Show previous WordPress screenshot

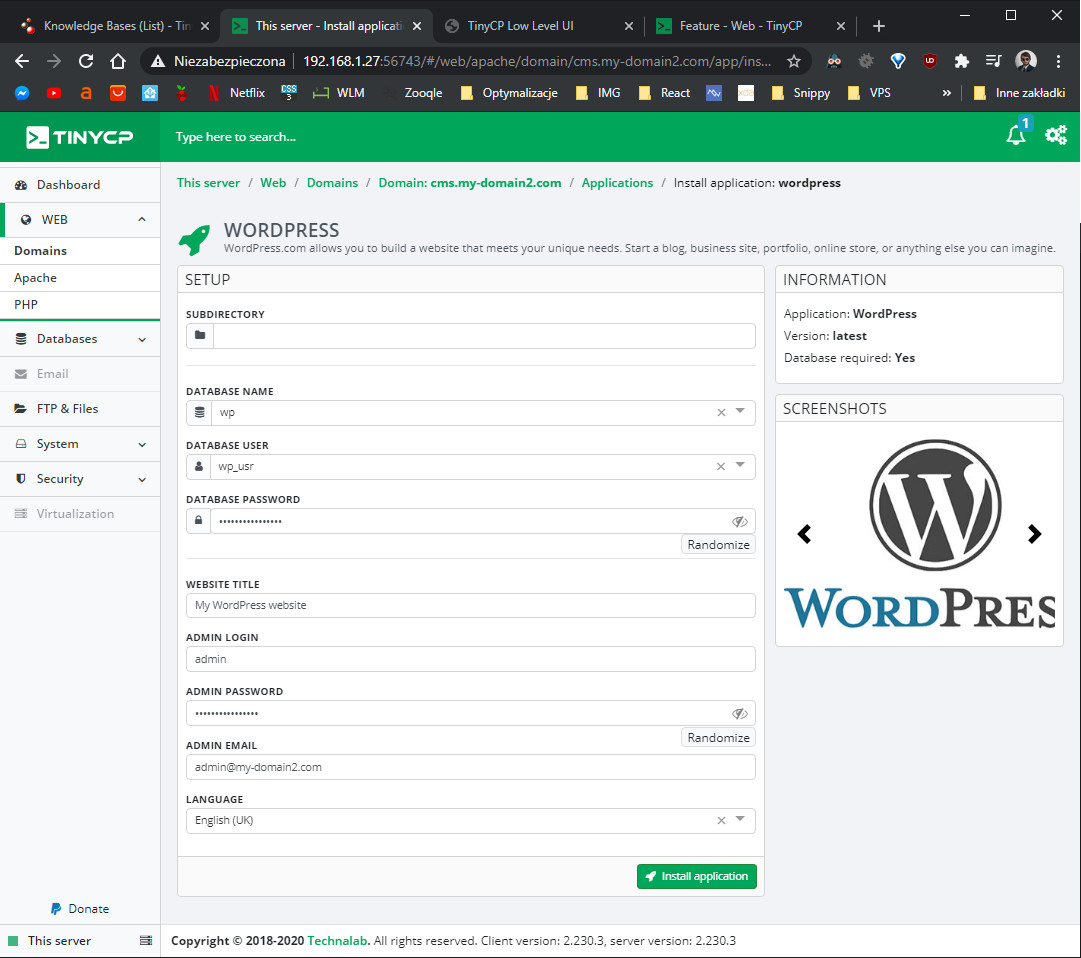[804, 533]
